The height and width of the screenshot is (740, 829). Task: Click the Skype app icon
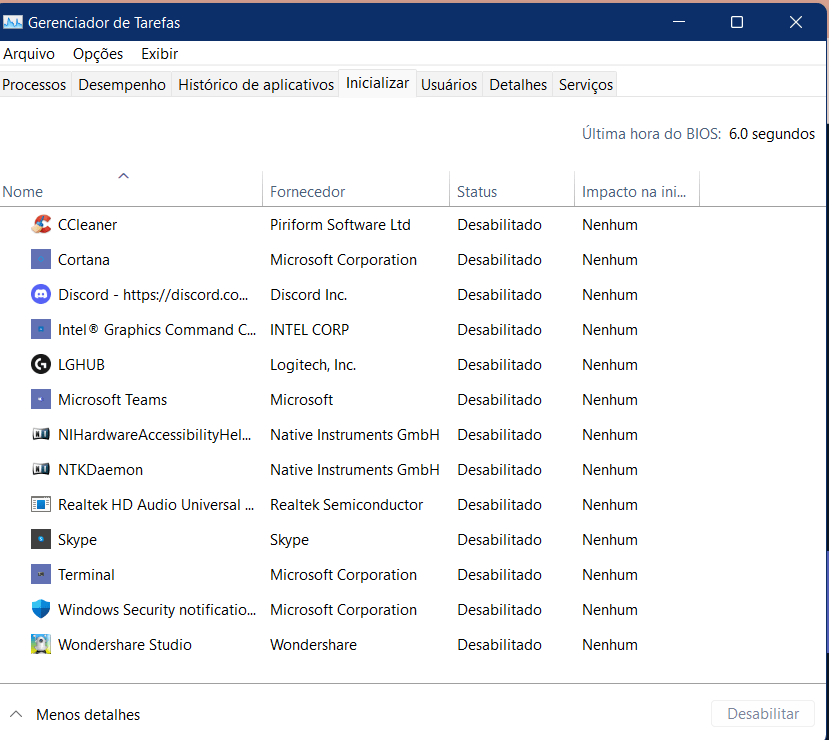tap(41, 539)
